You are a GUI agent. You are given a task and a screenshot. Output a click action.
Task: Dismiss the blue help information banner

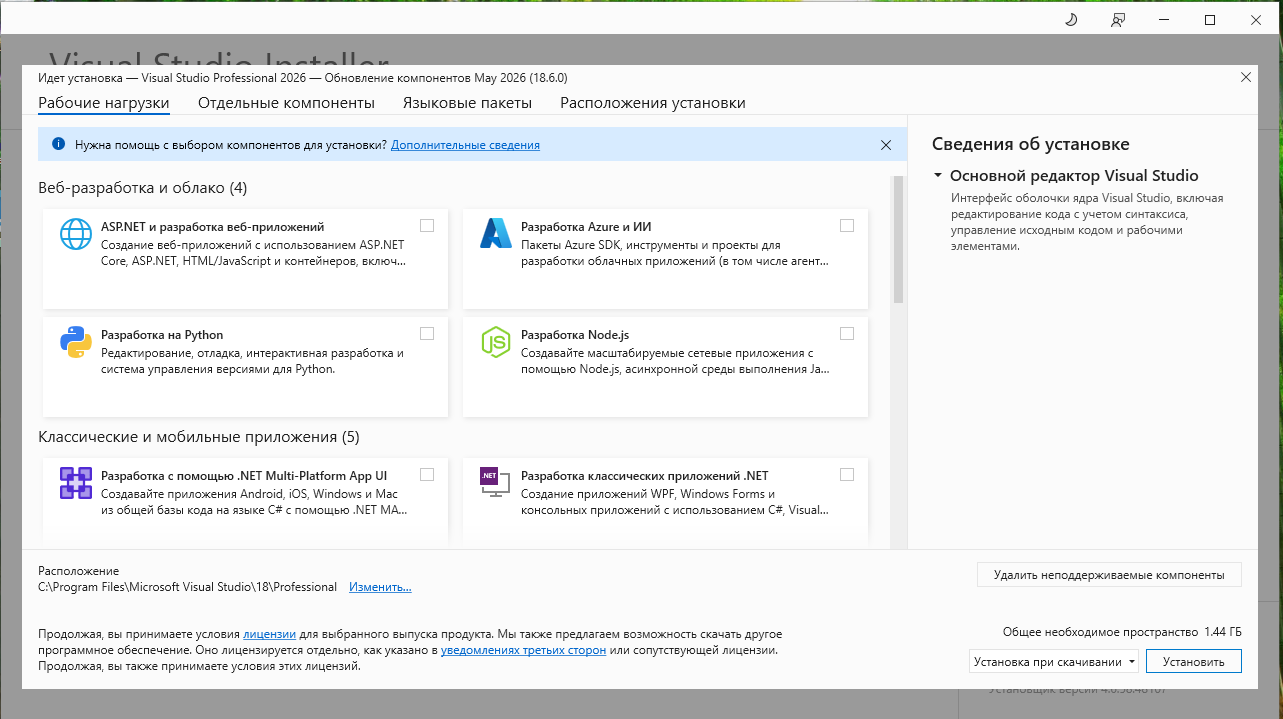click(885, 145)
